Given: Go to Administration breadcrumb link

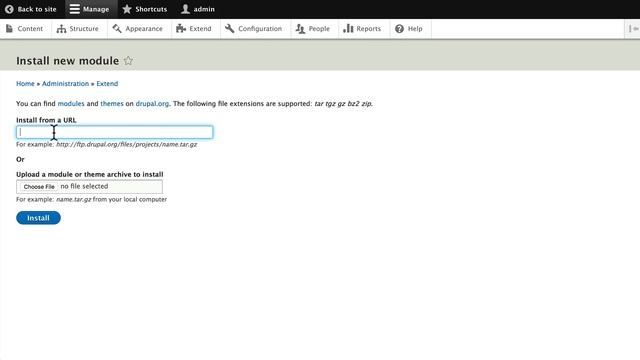Looking at the screenshot, I should point(65,84).
